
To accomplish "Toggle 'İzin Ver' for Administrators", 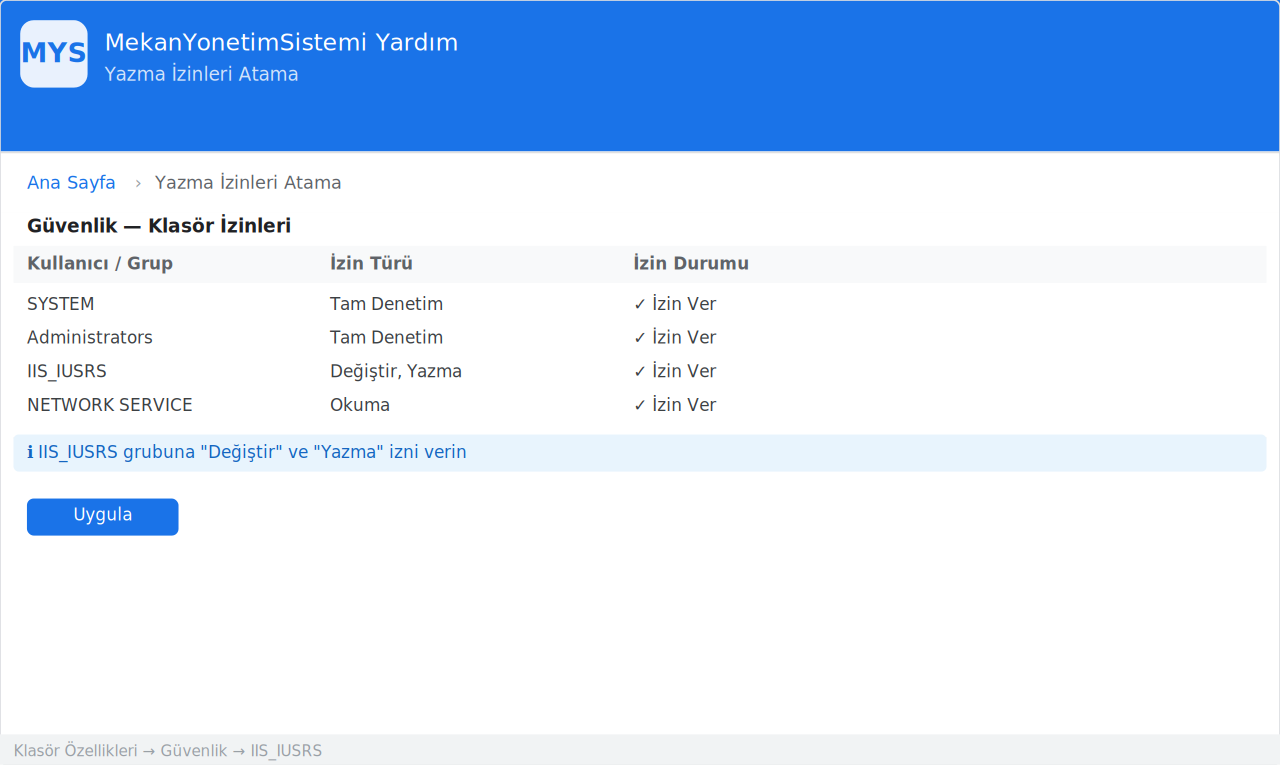I will click(675, 338).
